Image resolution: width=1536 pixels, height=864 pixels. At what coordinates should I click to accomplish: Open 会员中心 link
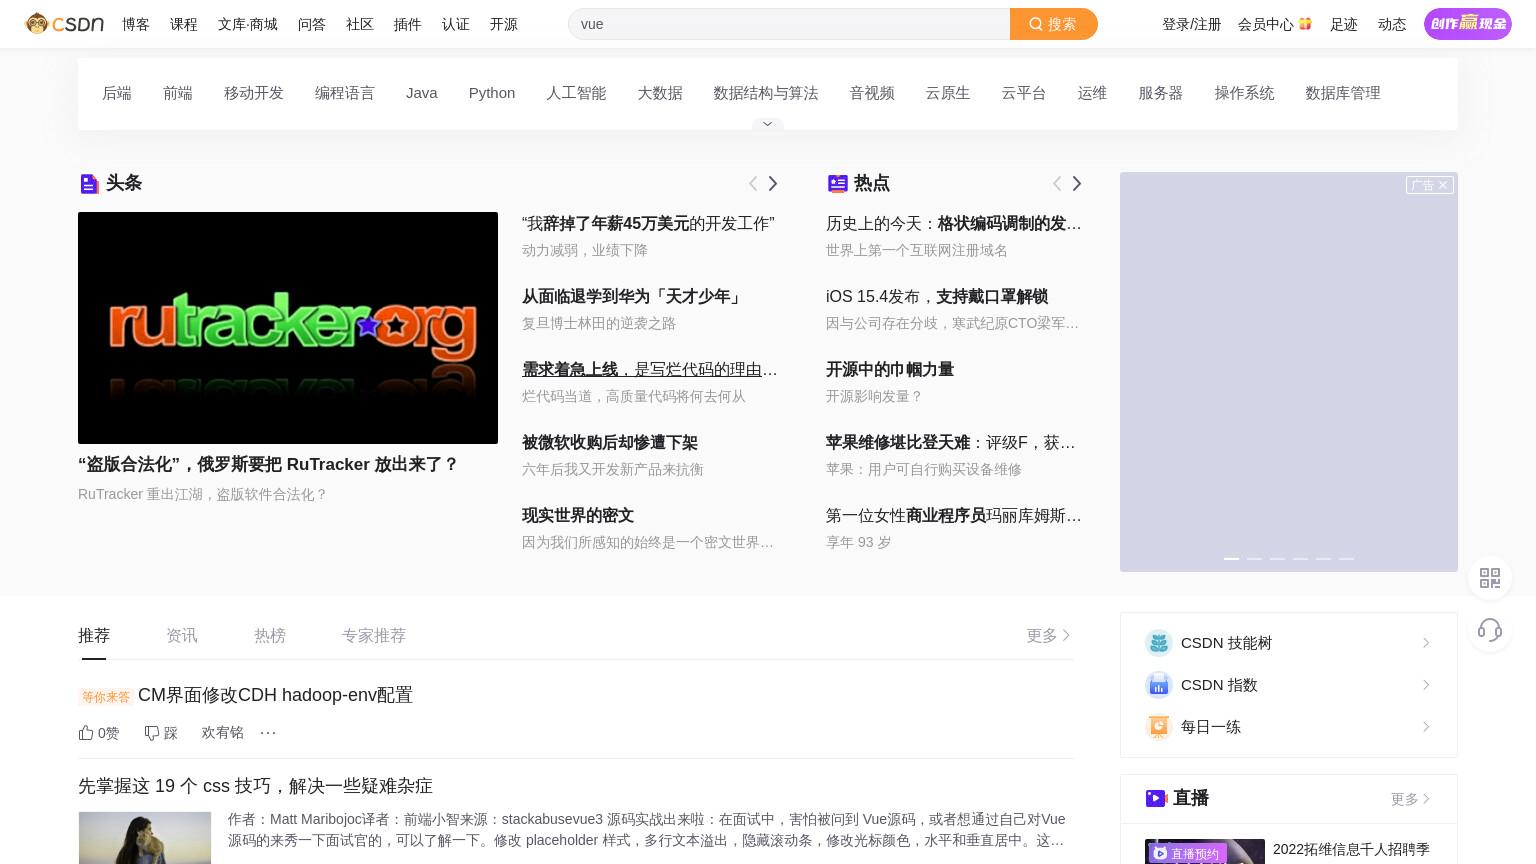1266,24
